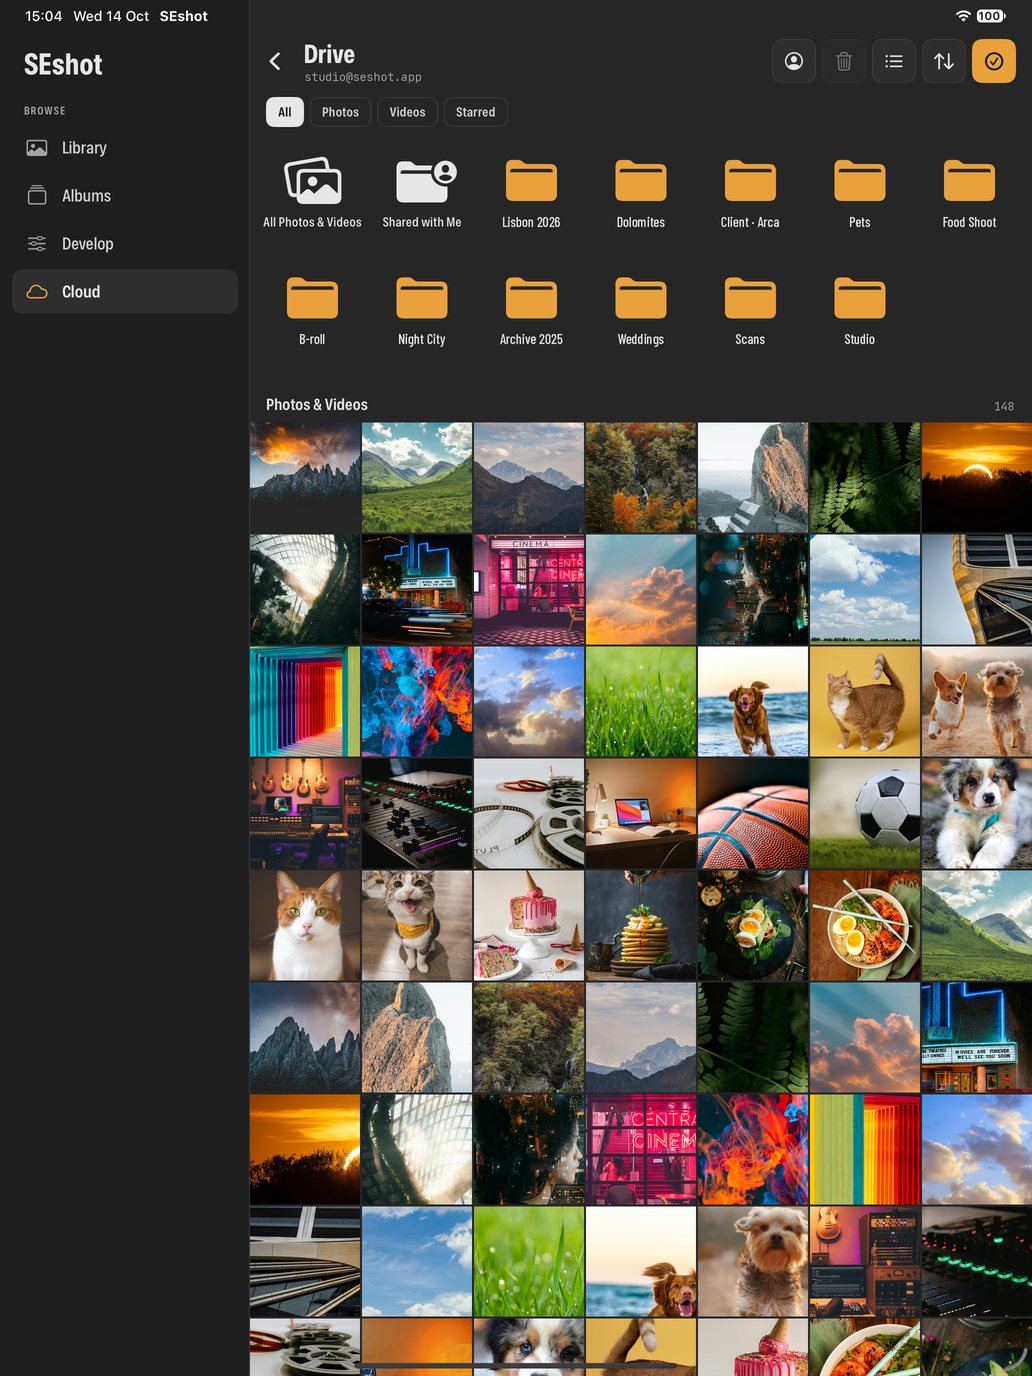The image size is (1032, 1376).
Task: Select the Videos filter tab
Action: [x=407, y=112]
